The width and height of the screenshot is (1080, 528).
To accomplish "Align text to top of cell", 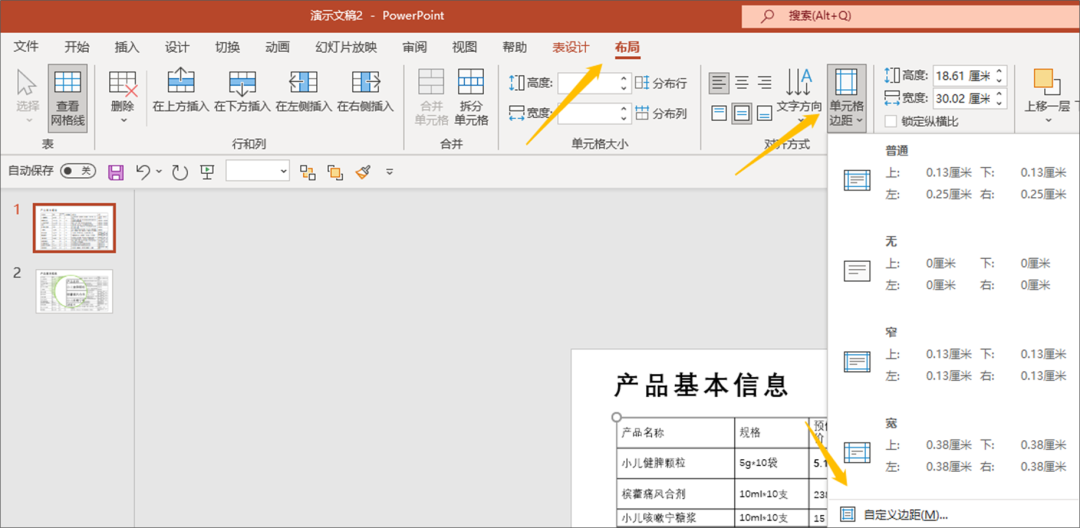I will tap(718, 113).
